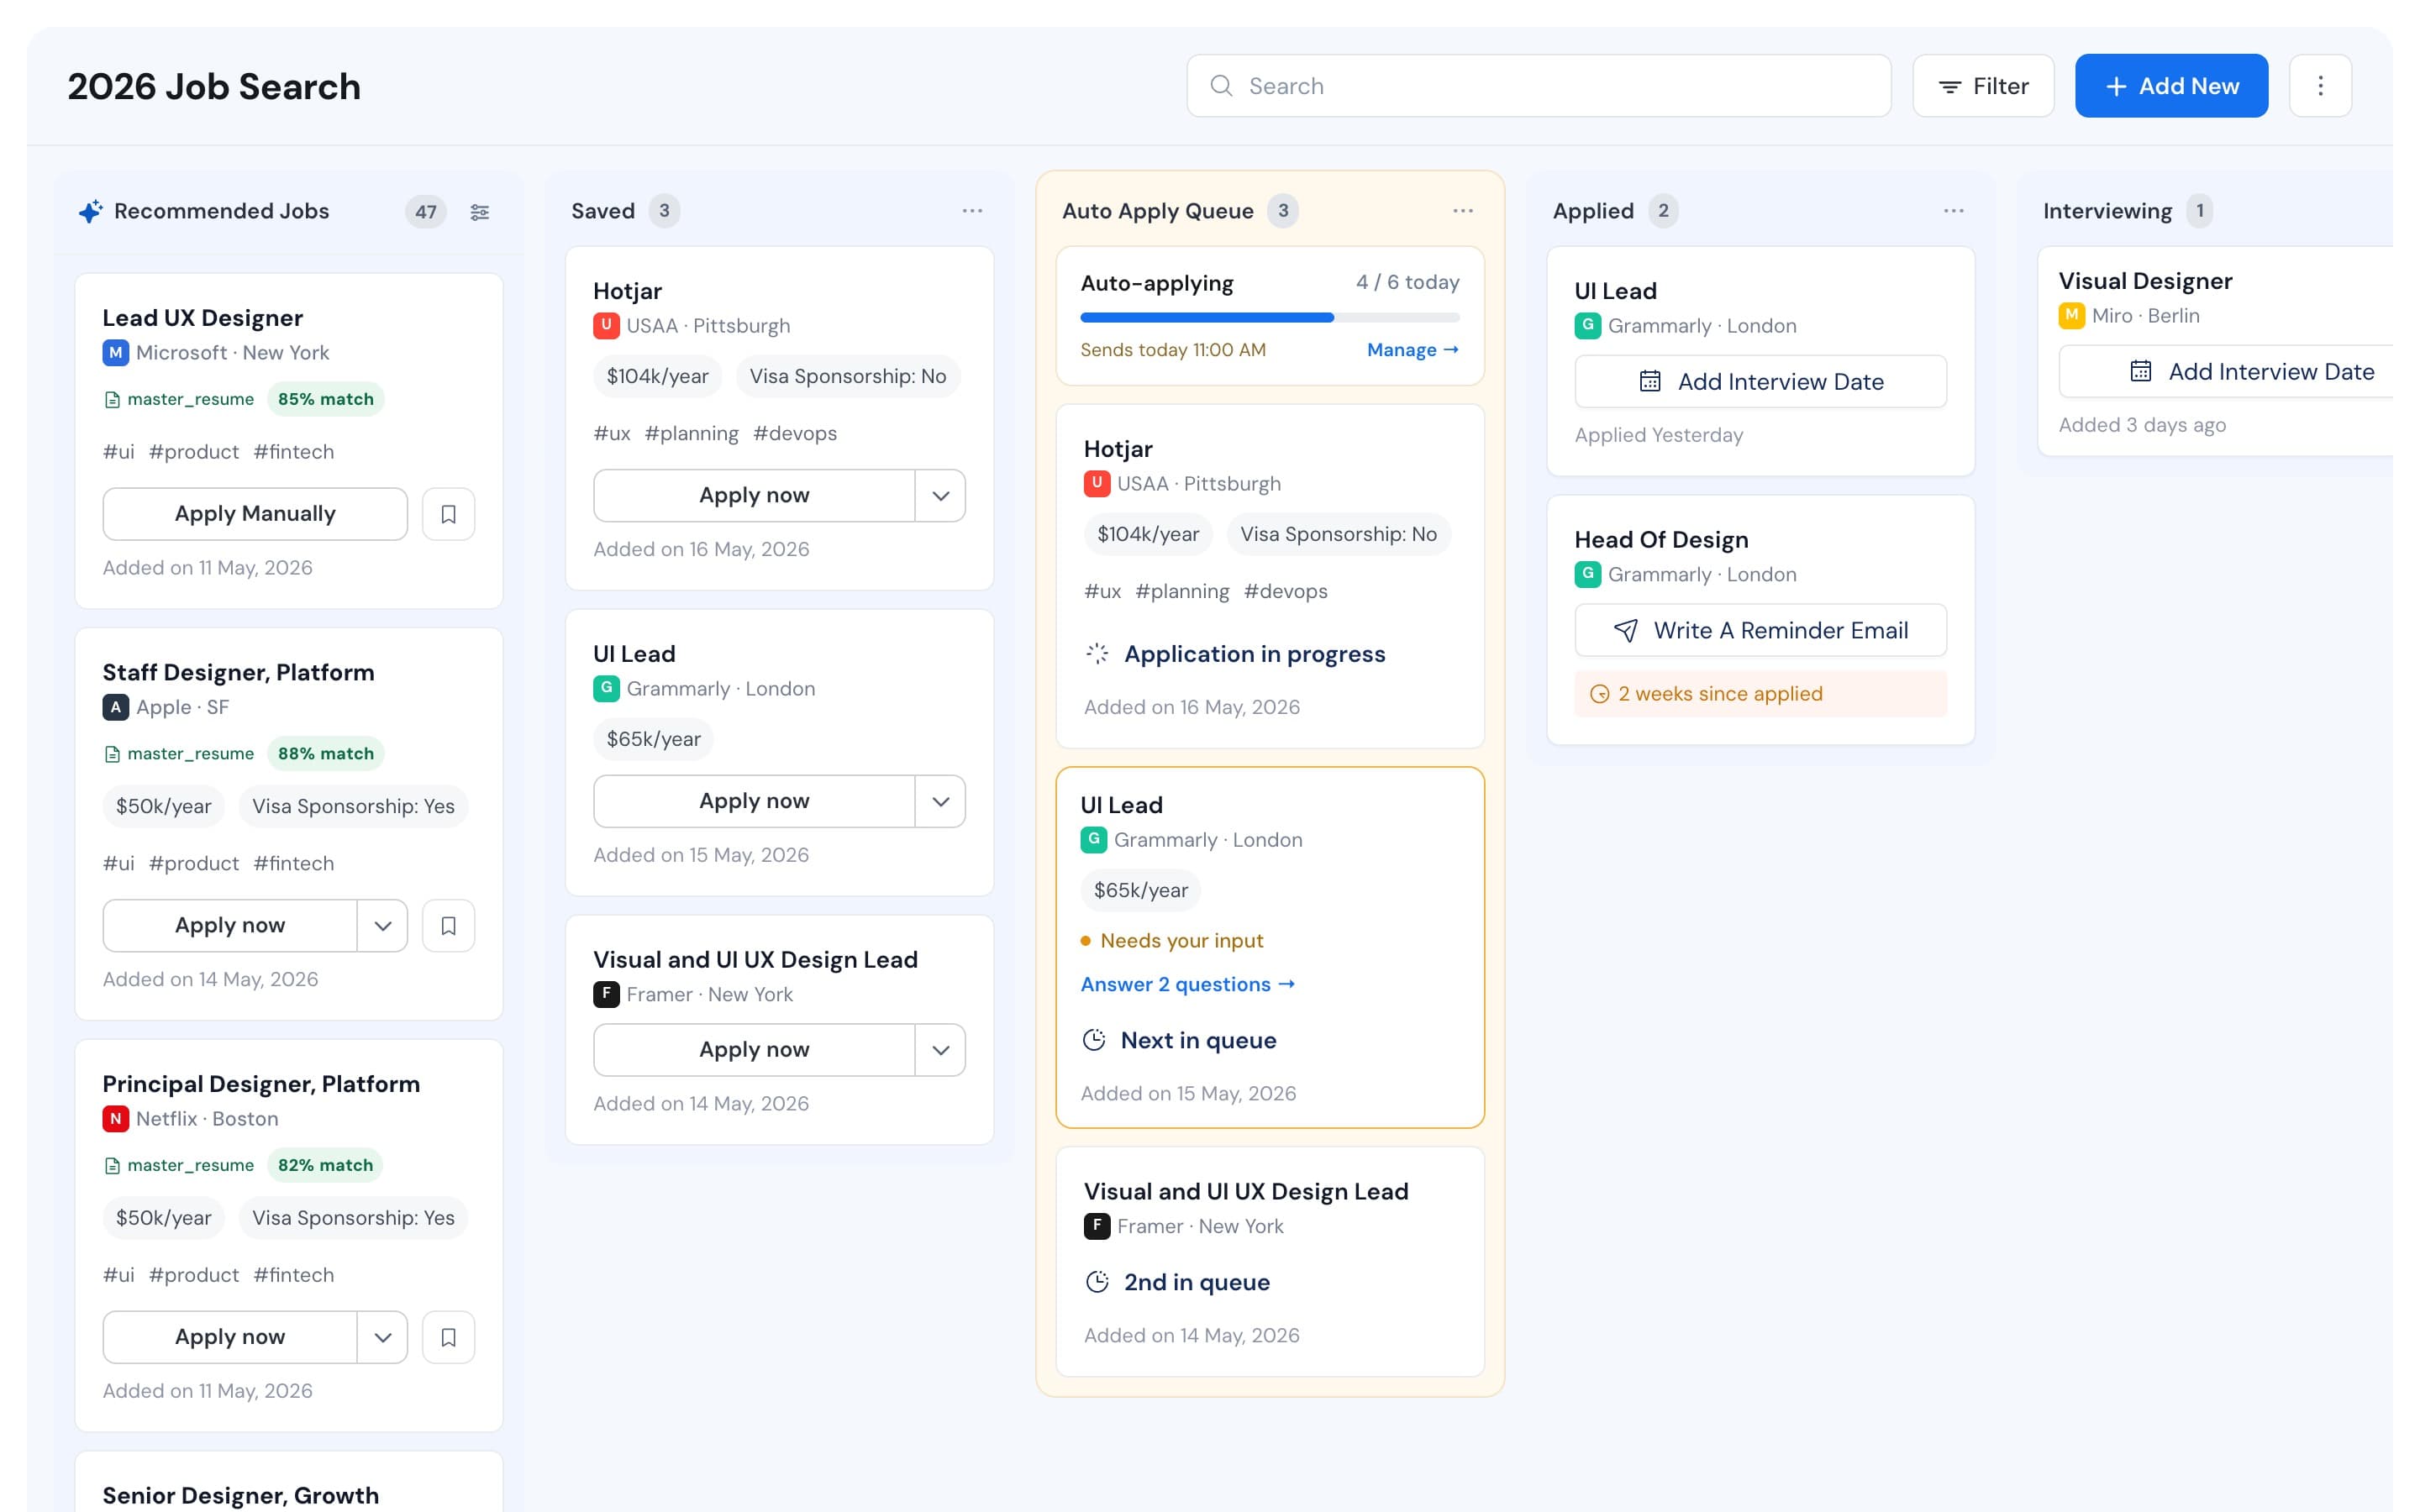Image resolution: width=2420 pixels, height=1512 pixels.
Task: Bookmark the Principal Designer, Platform job
Action: coord(448,1337)
